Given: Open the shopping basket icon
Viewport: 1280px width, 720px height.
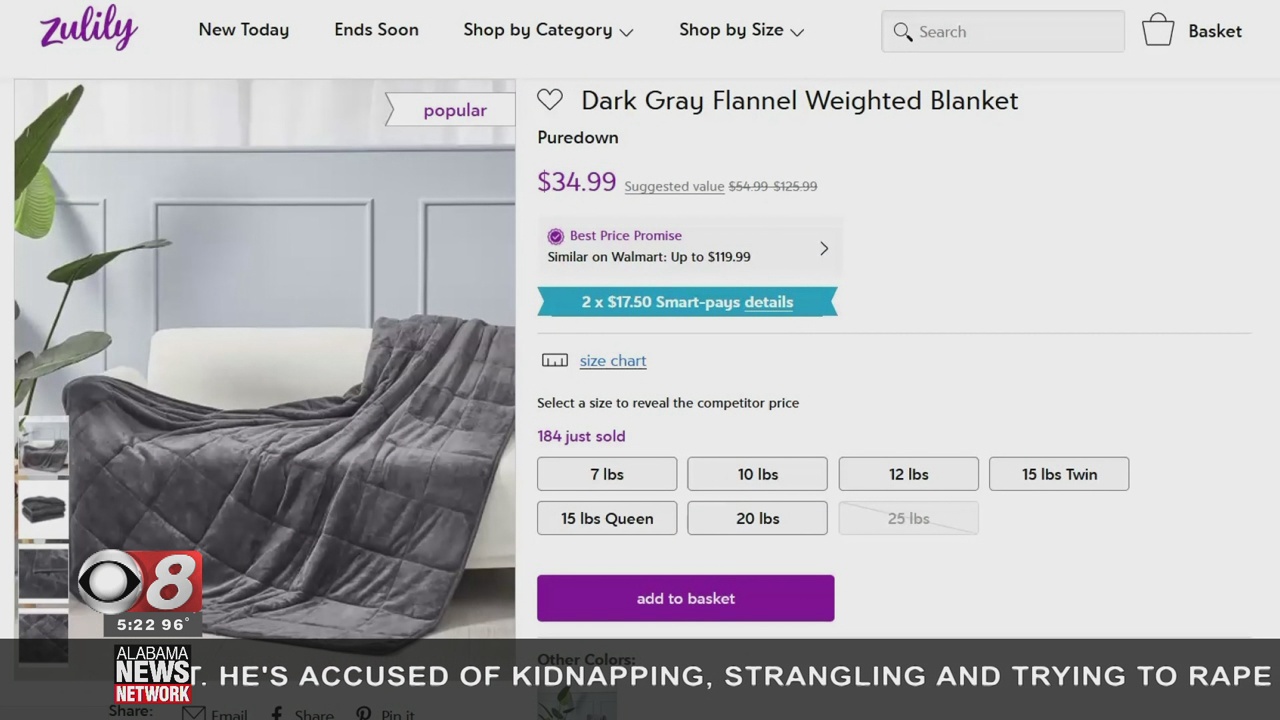Looking at the screenshot, I should [1158, 31].
